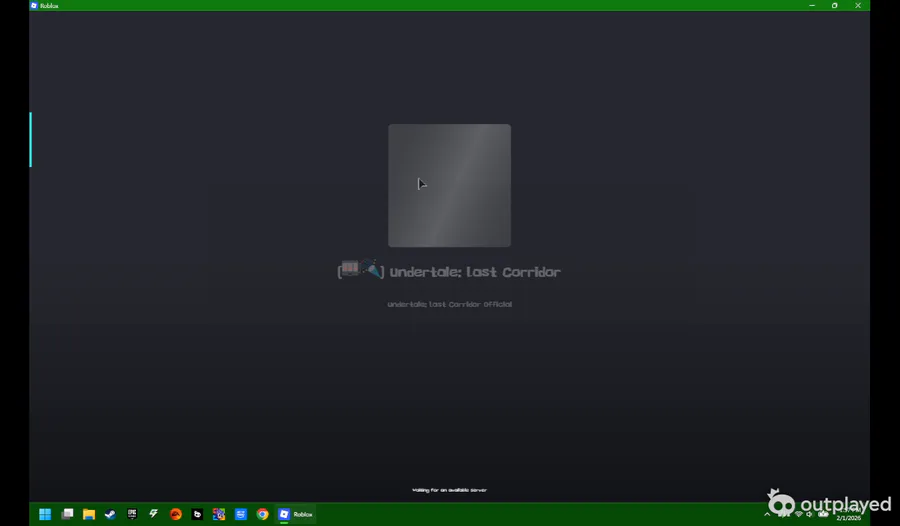
Task: Open the Windows Start menu
Action: [x=45, y=514]
